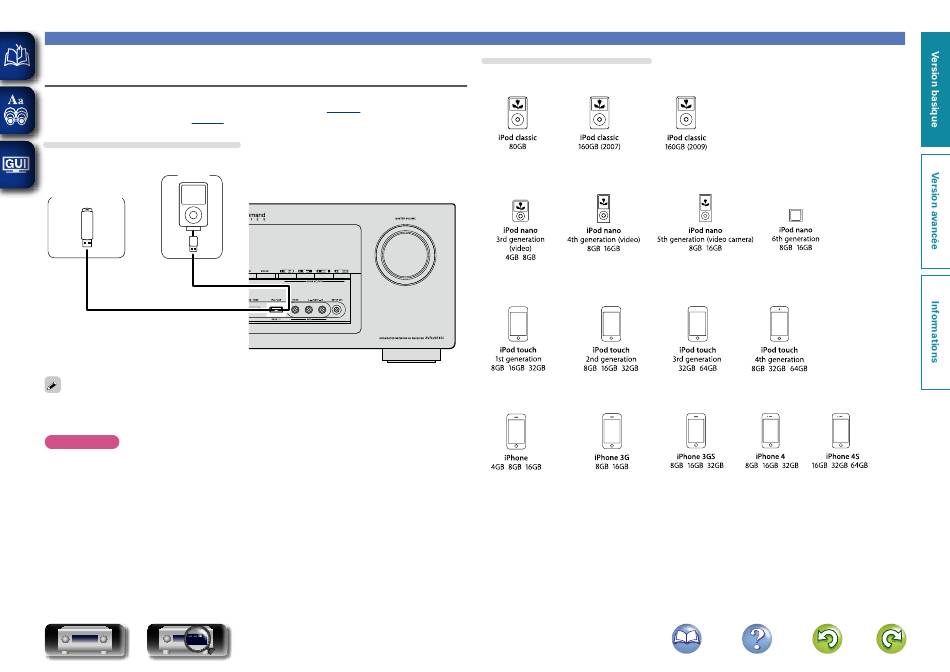Image resolution: width=950 pixels, height=672 pixels.
Task: Click the "80GB" capacity text
Action: 517,147
